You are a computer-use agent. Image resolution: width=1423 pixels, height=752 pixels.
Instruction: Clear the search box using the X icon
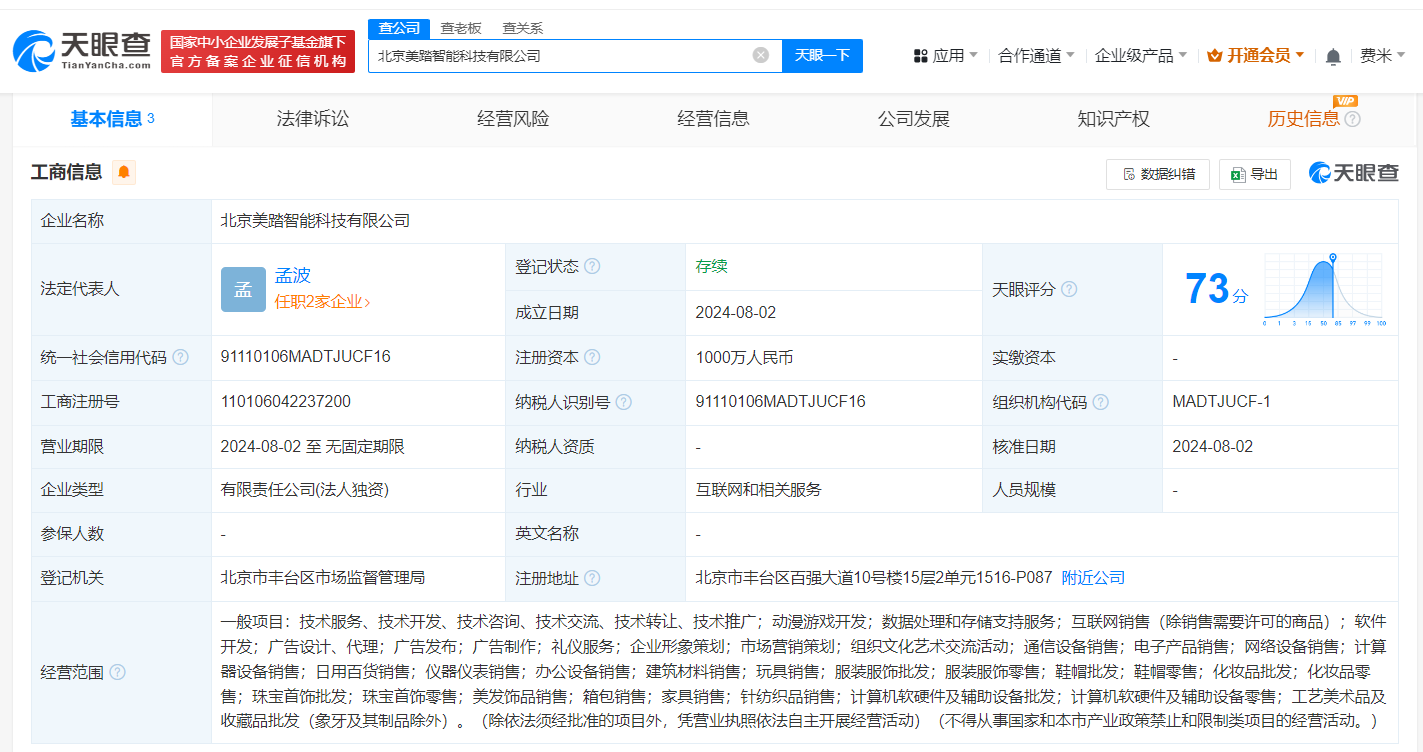tap(760, 55)
